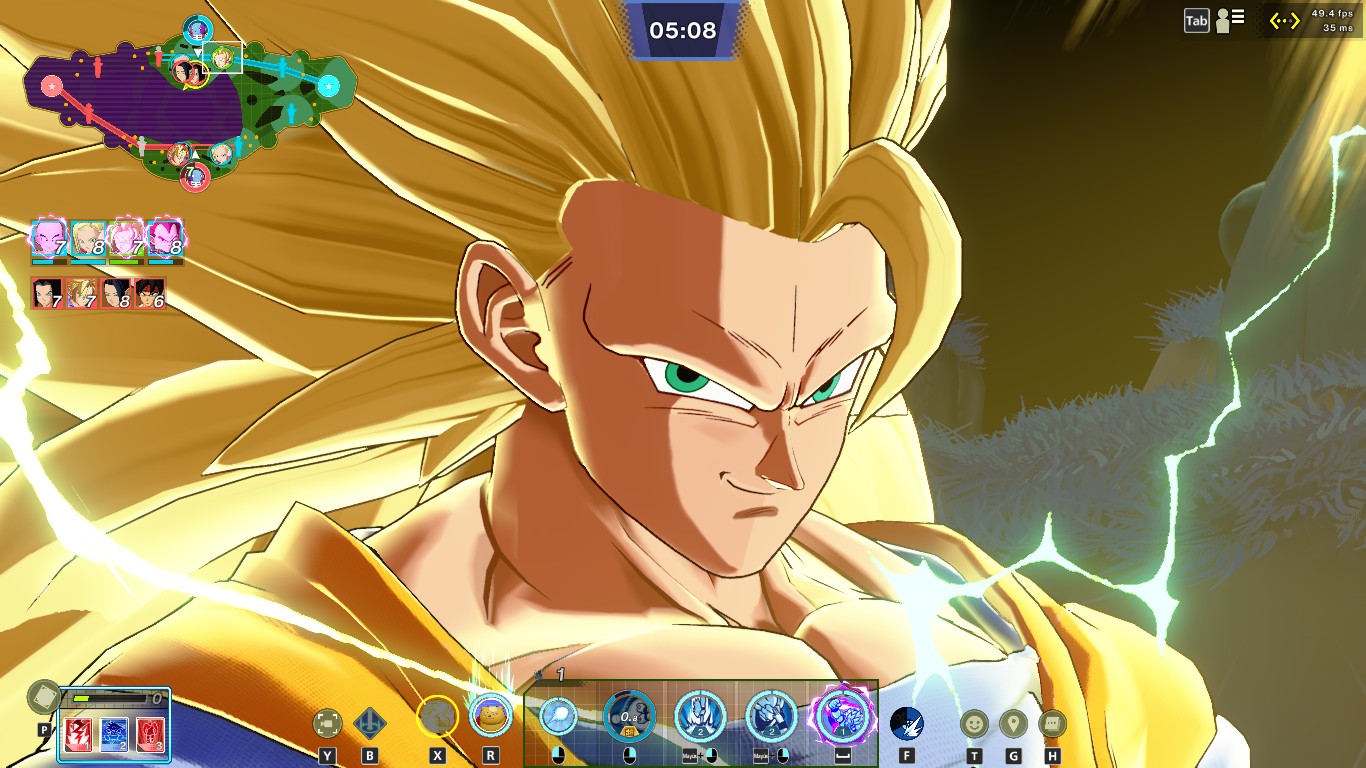Viewport: 1366px width, 768px height.
Task: Activate the energy ball attack skill icon
Action: [x=558, y=716]
